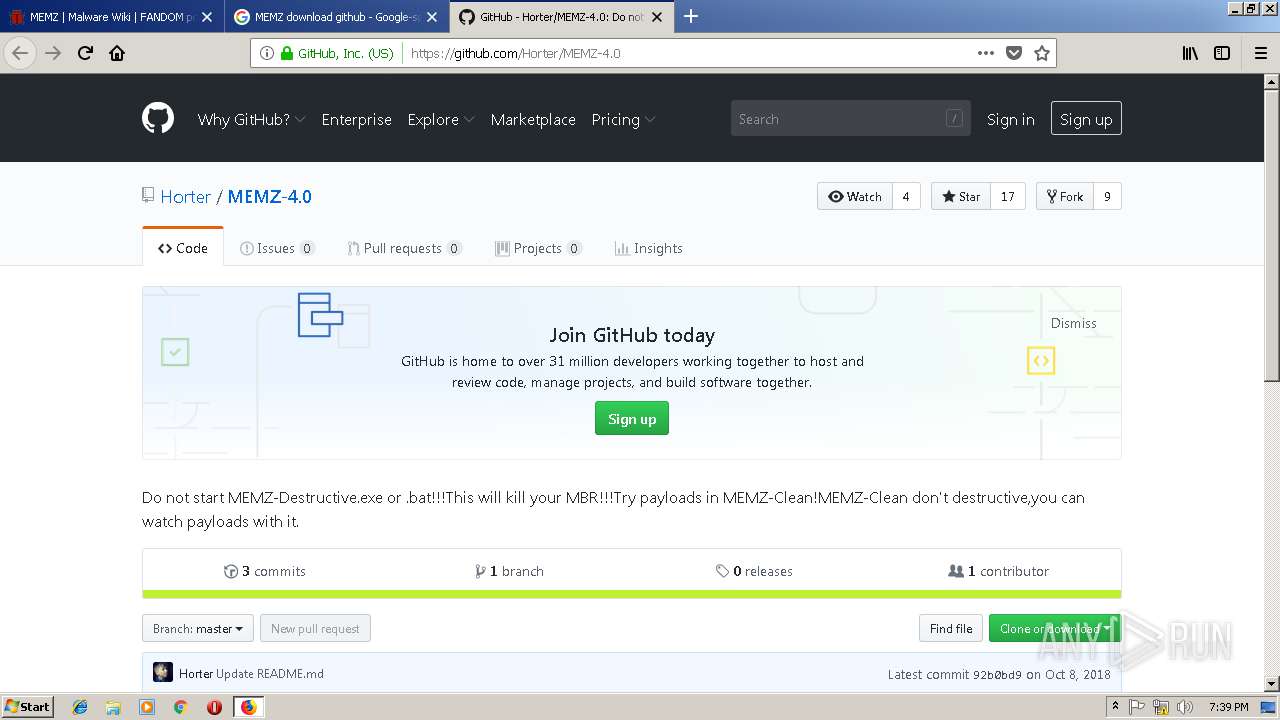The image size is (1280, 720).
Task: Click the header Sign up button
Action: coord(1086,119)
